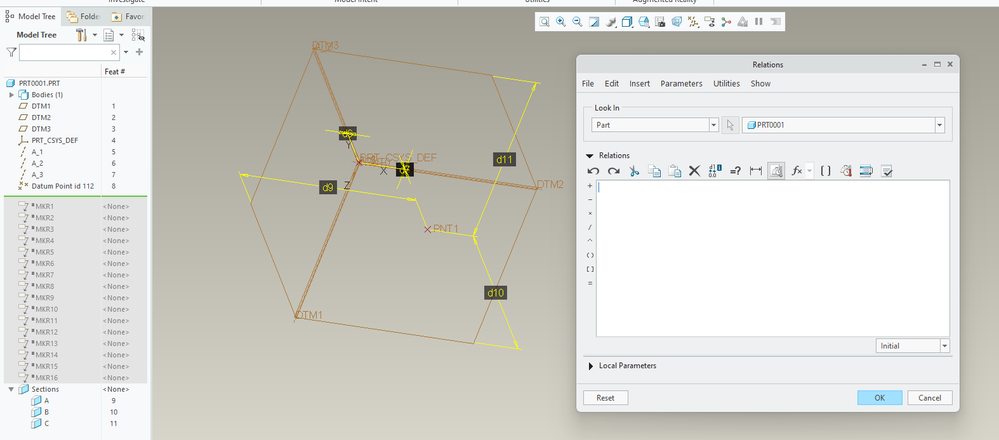Click the Zoom In magnifier icon
The image size is (999, 440).
(561, 21)
